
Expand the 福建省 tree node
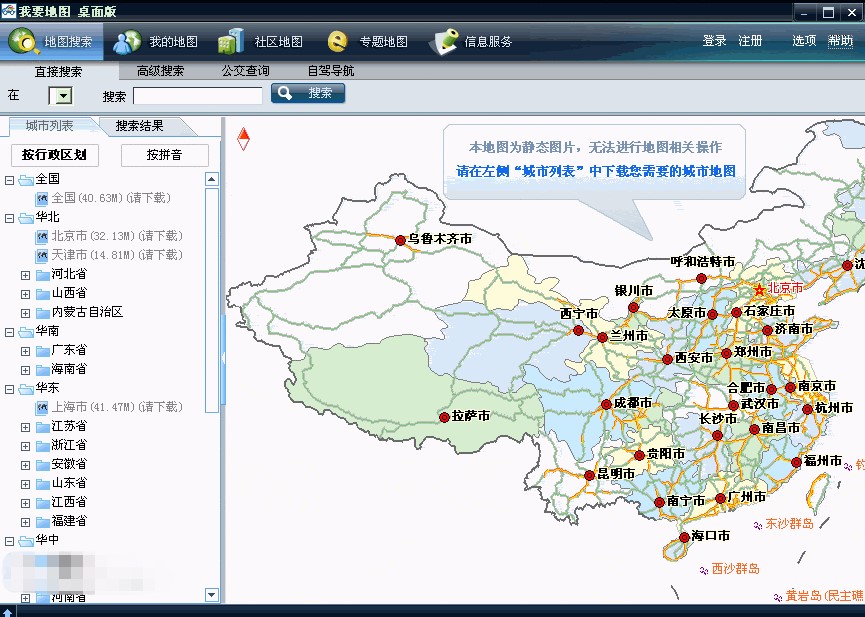(x=25, y=522)
